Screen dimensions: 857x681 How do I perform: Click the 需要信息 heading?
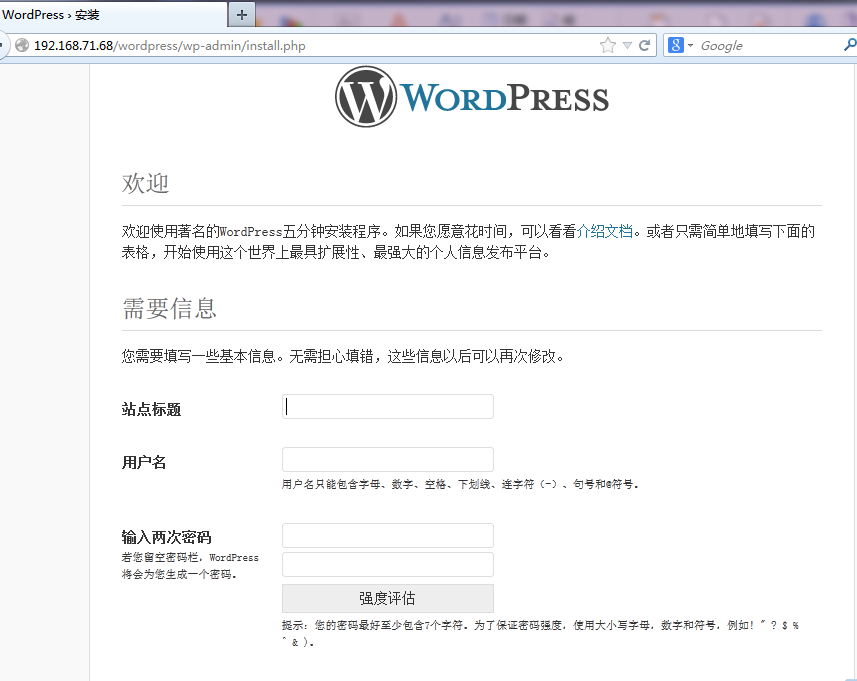point(169,308)
